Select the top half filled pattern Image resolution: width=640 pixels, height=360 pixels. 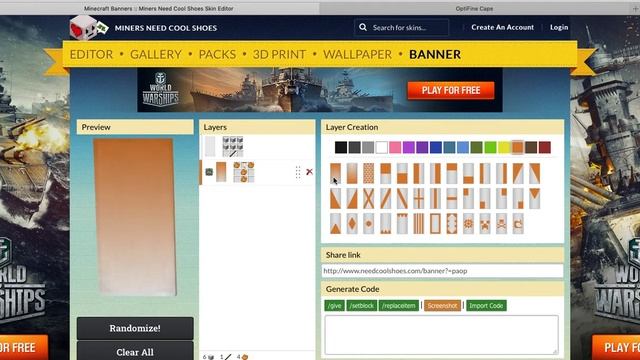pyautogui.click(x=386, y=173)
